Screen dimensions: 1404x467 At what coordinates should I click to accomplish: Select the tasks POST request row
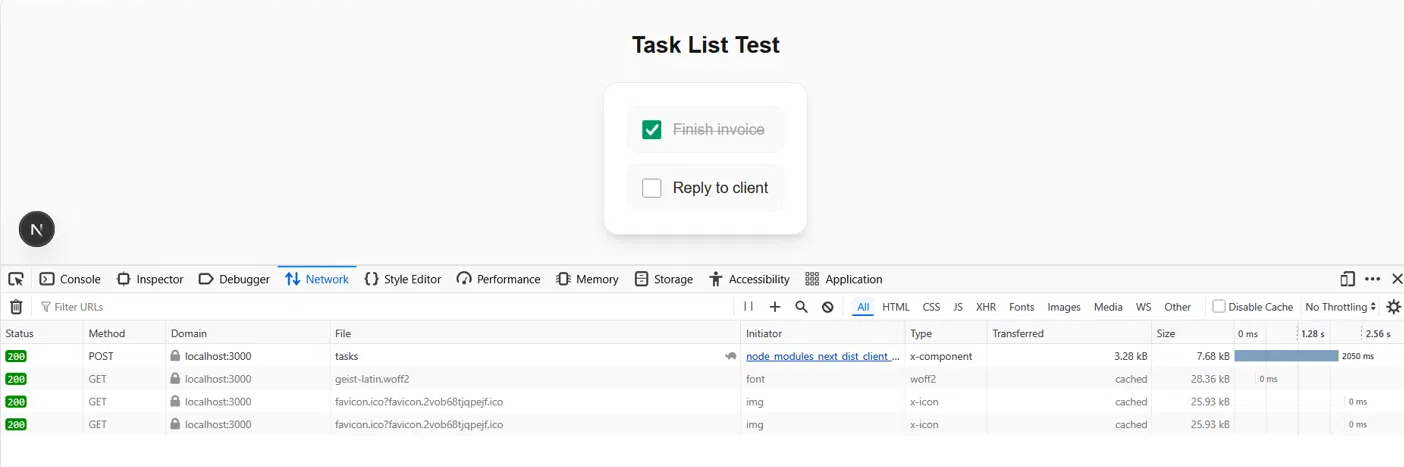tap(702, 356)
